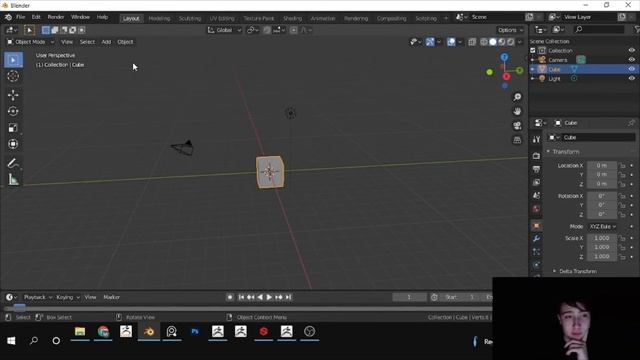
Task: Open the Playback dropdown
Action: tap(38, 297)
